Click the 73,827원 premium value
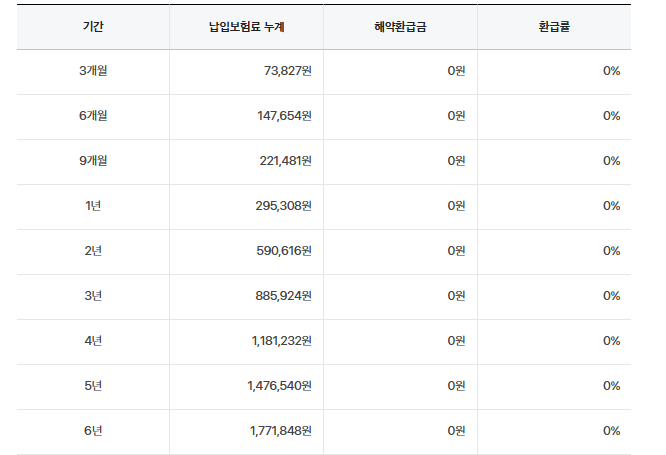 [288, 71]
